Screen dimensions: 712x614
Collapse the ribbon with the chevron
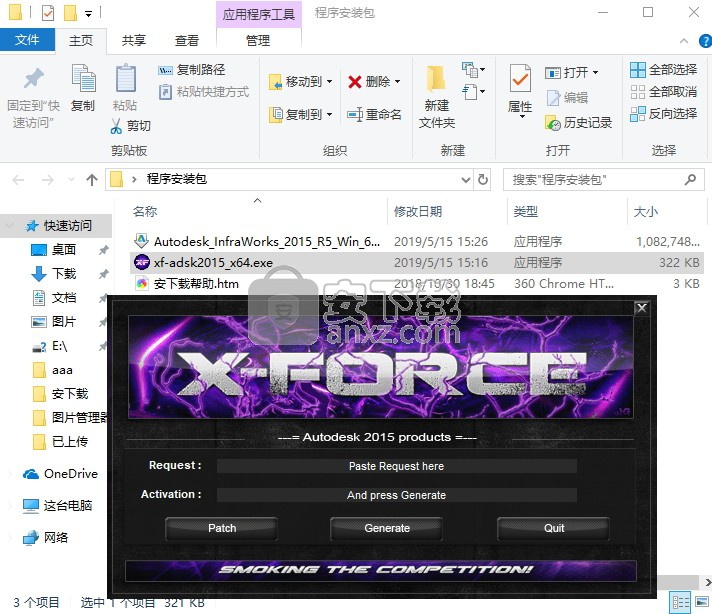point(683,41)
